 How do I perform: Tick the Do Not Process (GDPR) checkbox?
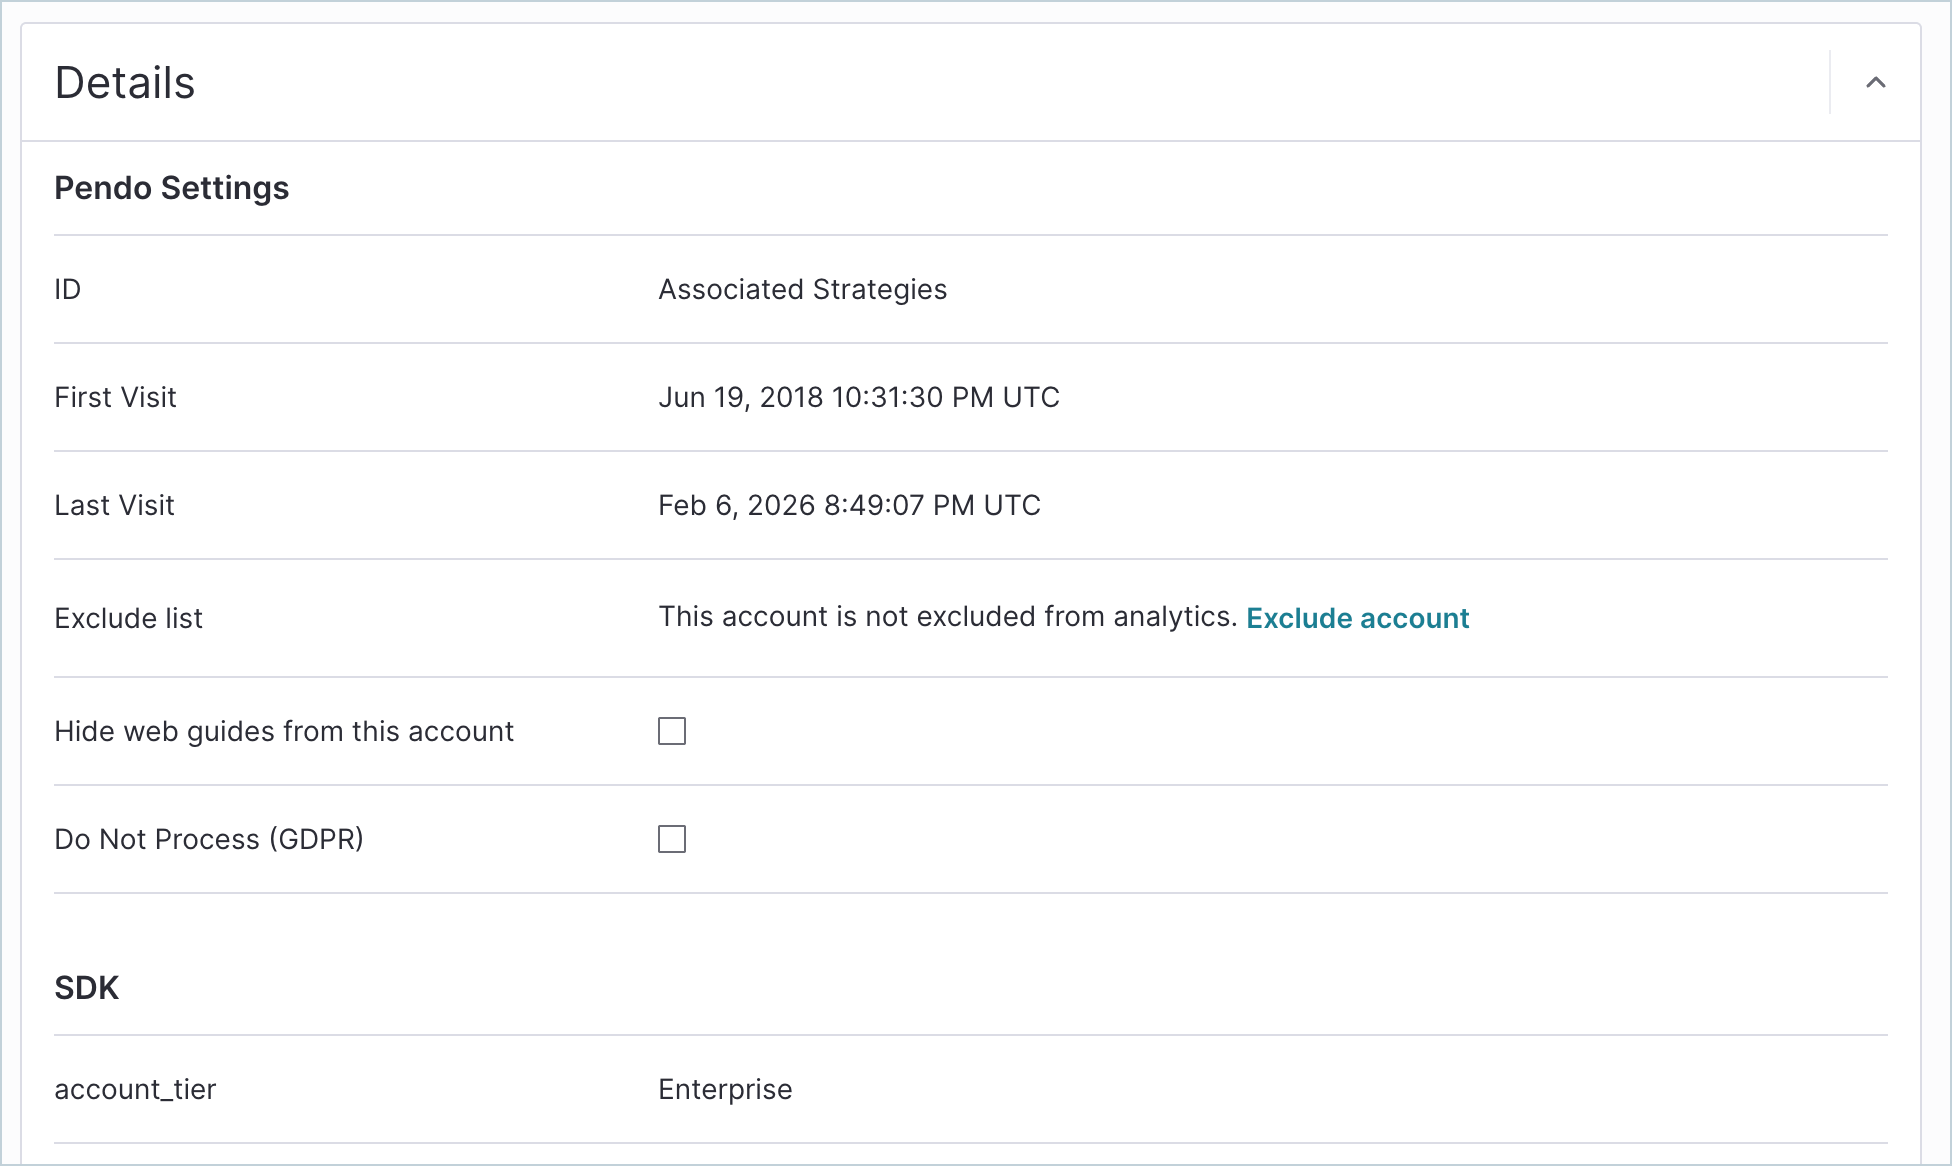pos(672,839)
